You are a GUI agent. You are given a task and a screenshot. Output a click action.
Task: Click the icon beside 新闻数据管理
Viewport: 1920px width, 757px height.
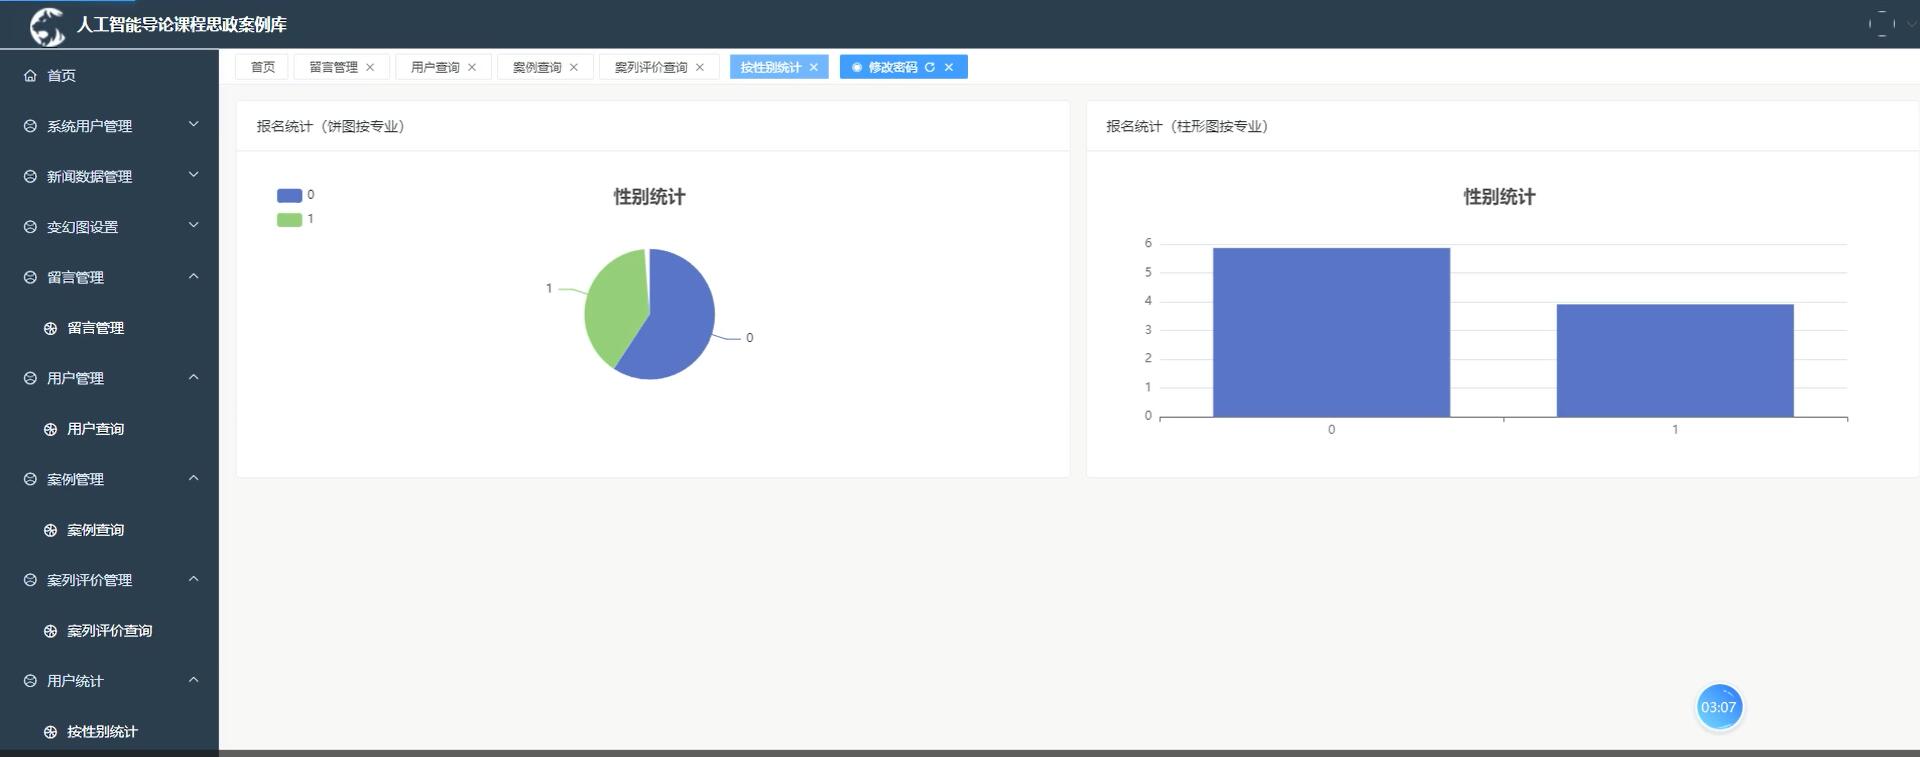(30, 176)
